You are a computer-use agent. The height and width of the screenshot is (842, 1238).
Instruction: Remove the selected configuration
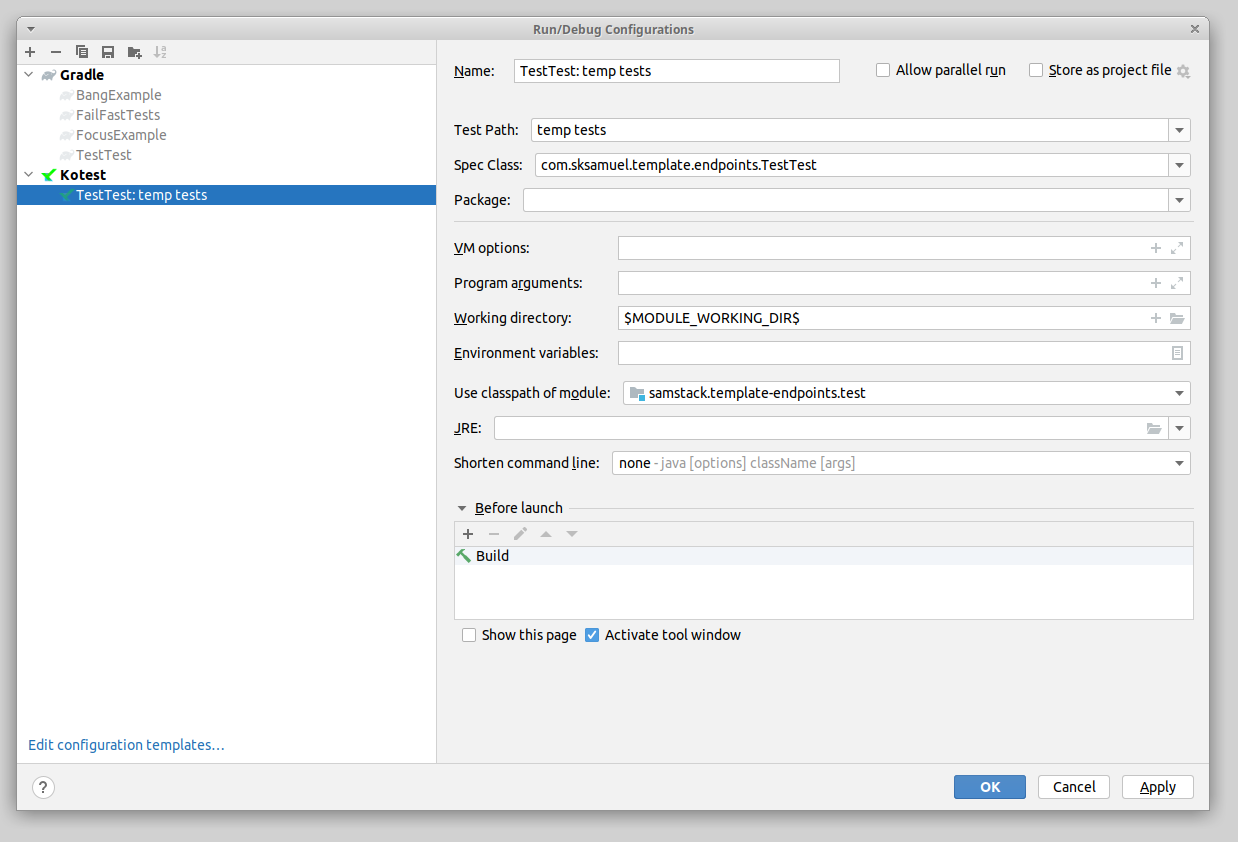[55, 52]
